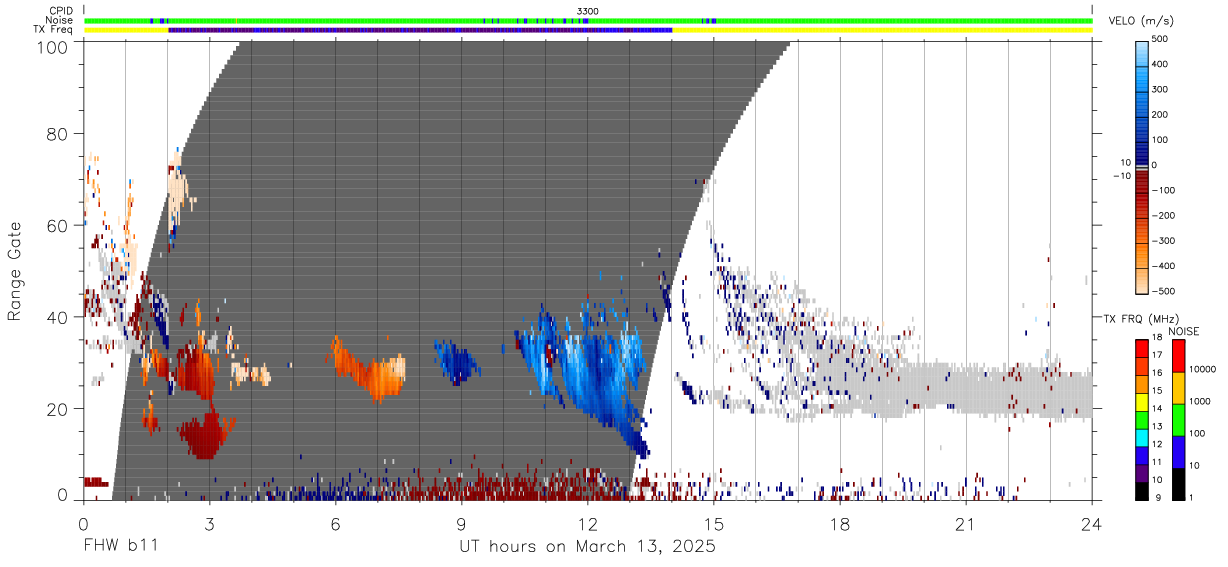Click the 80 tick label on y-axis
This screenshot has height=567, width=1228.
pos(58,134)
